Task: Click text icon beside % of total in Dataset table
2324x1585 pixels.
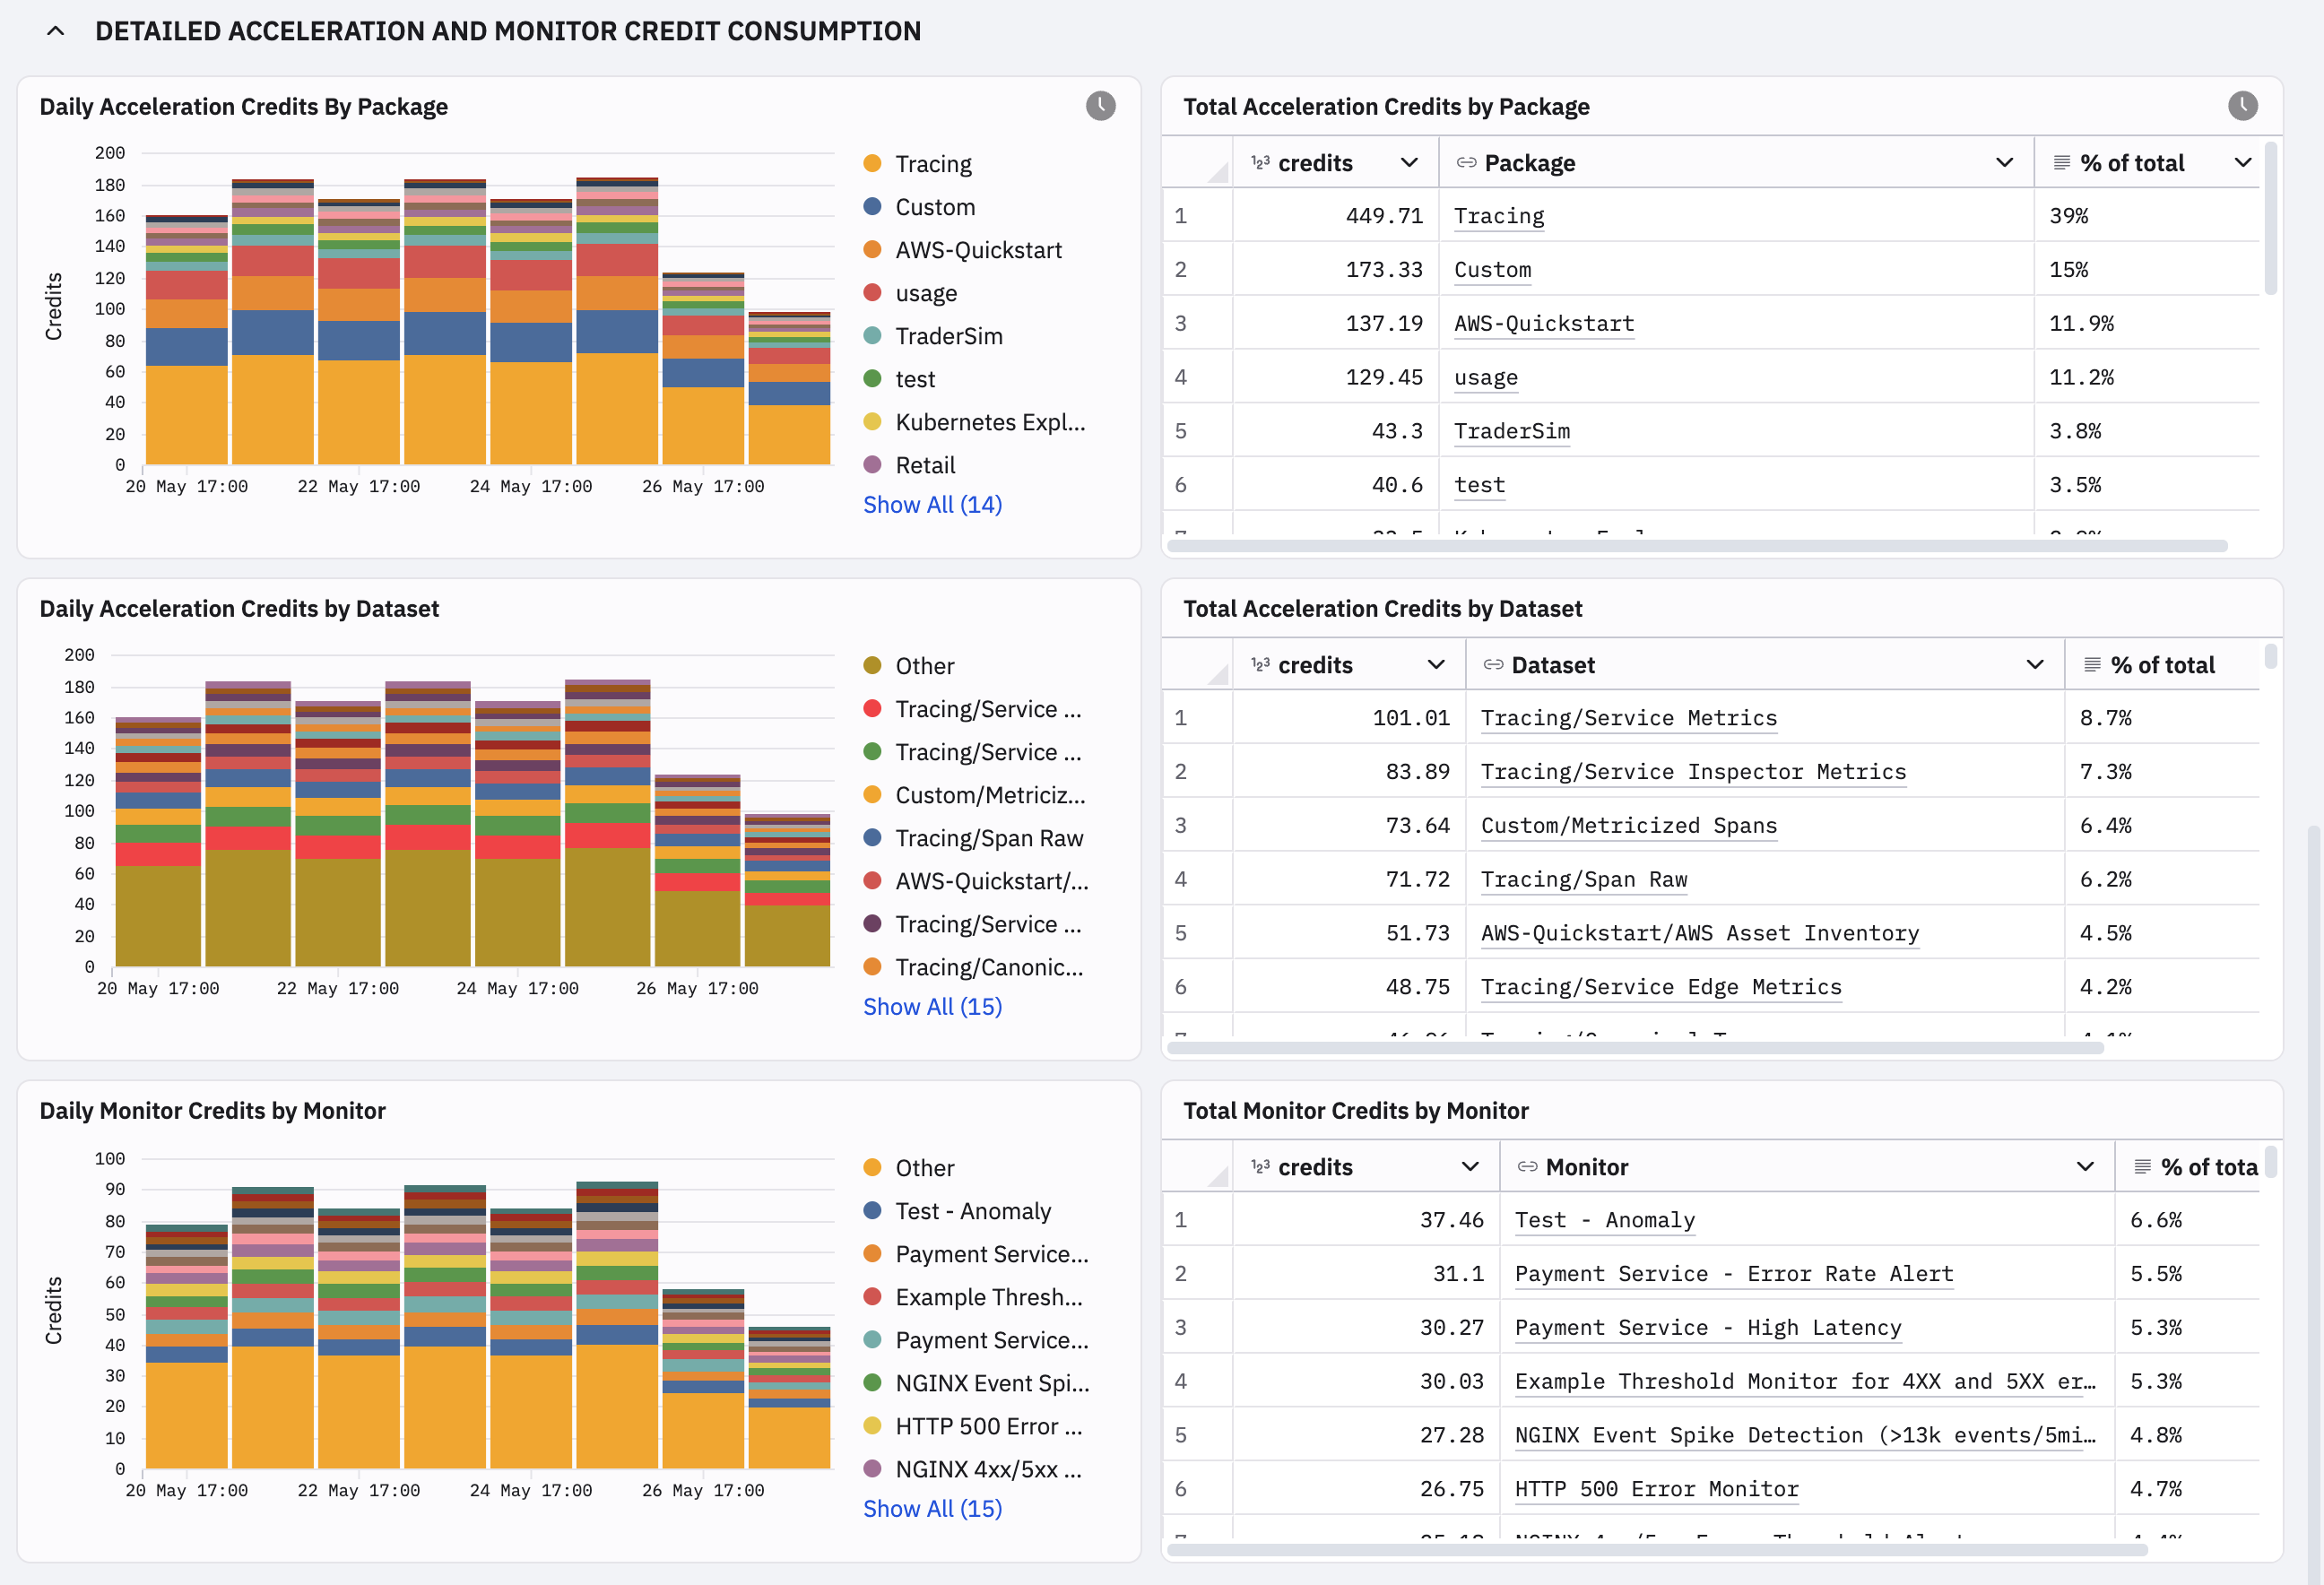Action: [x=2091, y=665]
